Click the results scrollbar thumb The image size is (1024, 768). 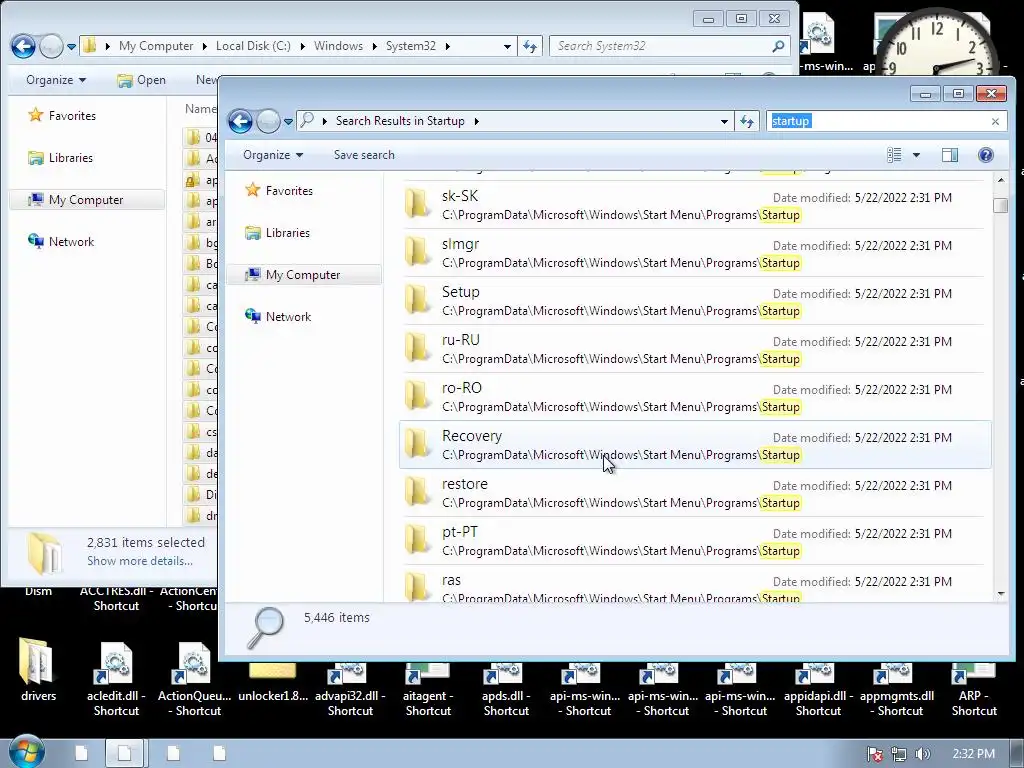coord(1001,205)
